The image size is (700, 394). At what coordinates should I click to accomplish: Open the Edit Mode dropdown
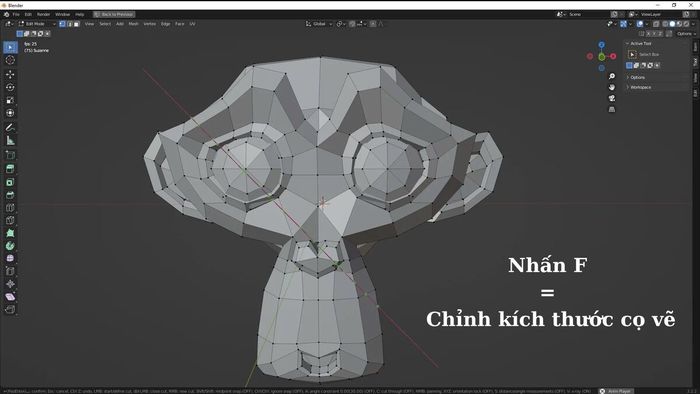[37, 24]
